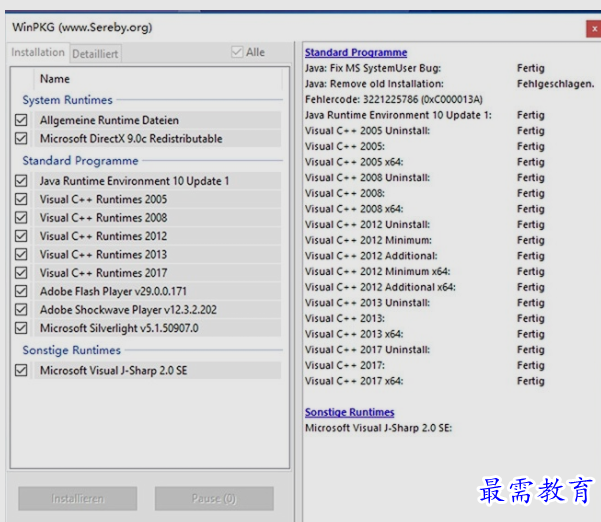Select the System Runtimes group header

pos(67,100)
